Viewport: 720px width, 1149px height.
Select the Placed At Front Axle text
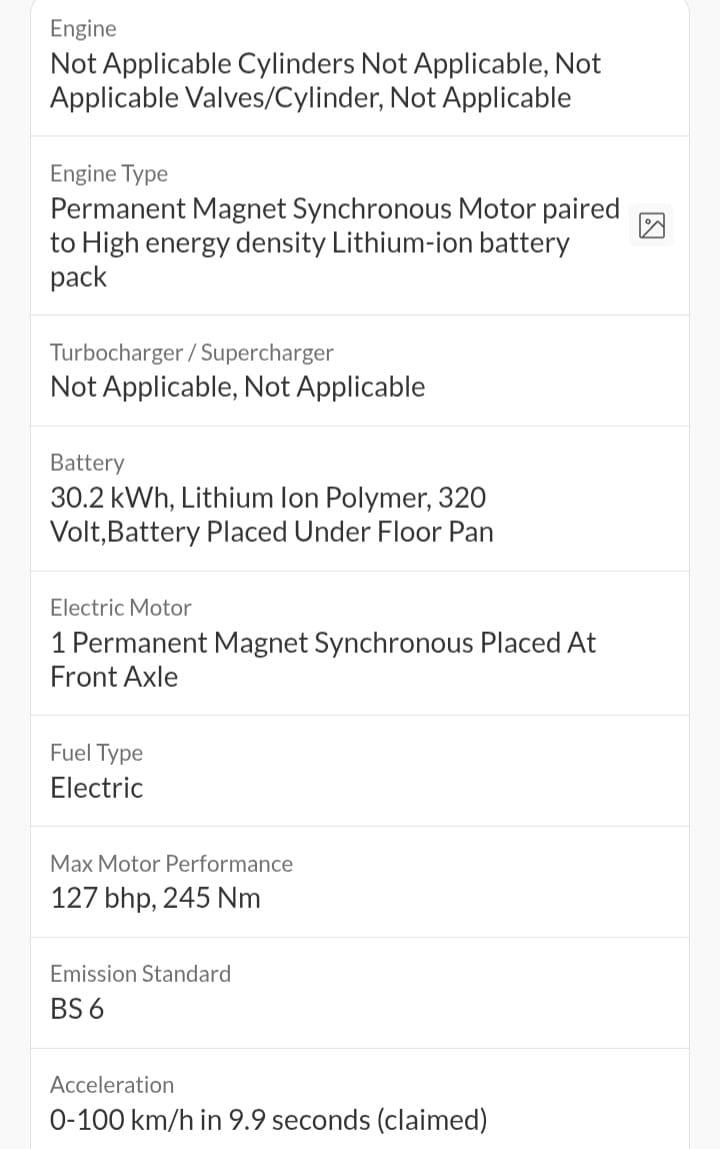[x=323, y=660]
